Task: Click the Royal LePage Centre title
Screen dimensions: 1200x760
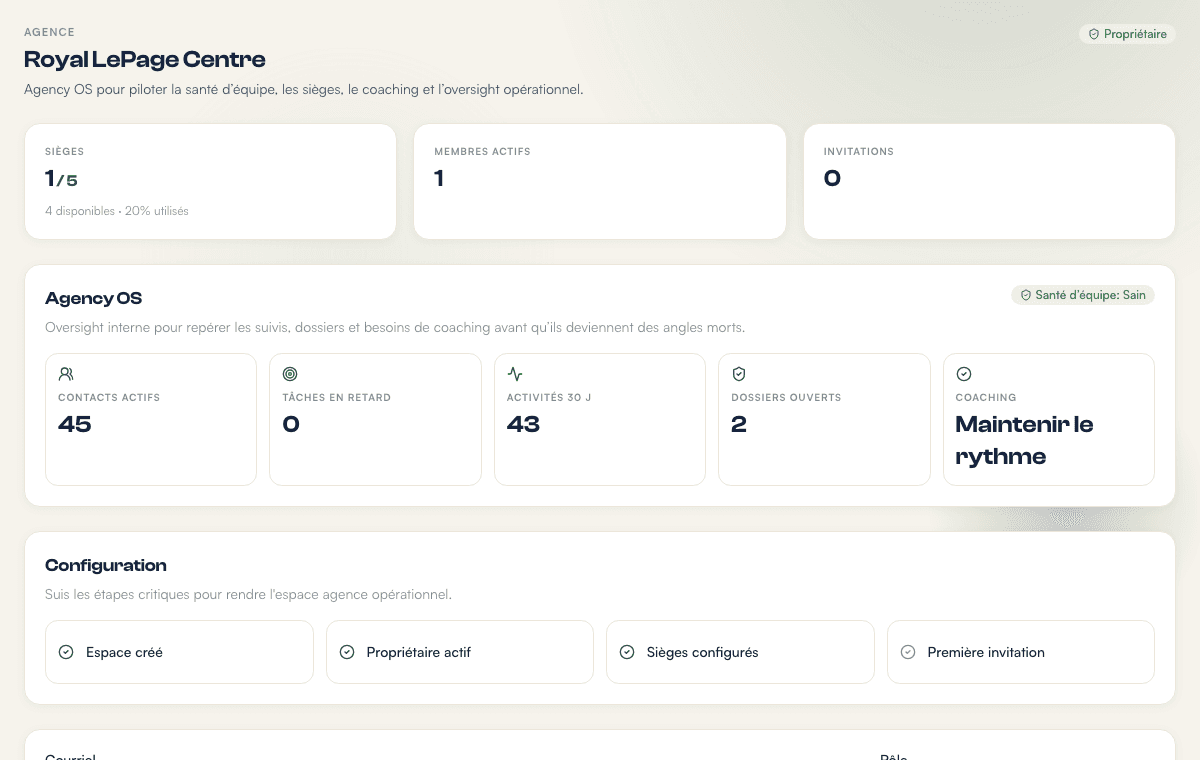Action: tap(145, 59)
